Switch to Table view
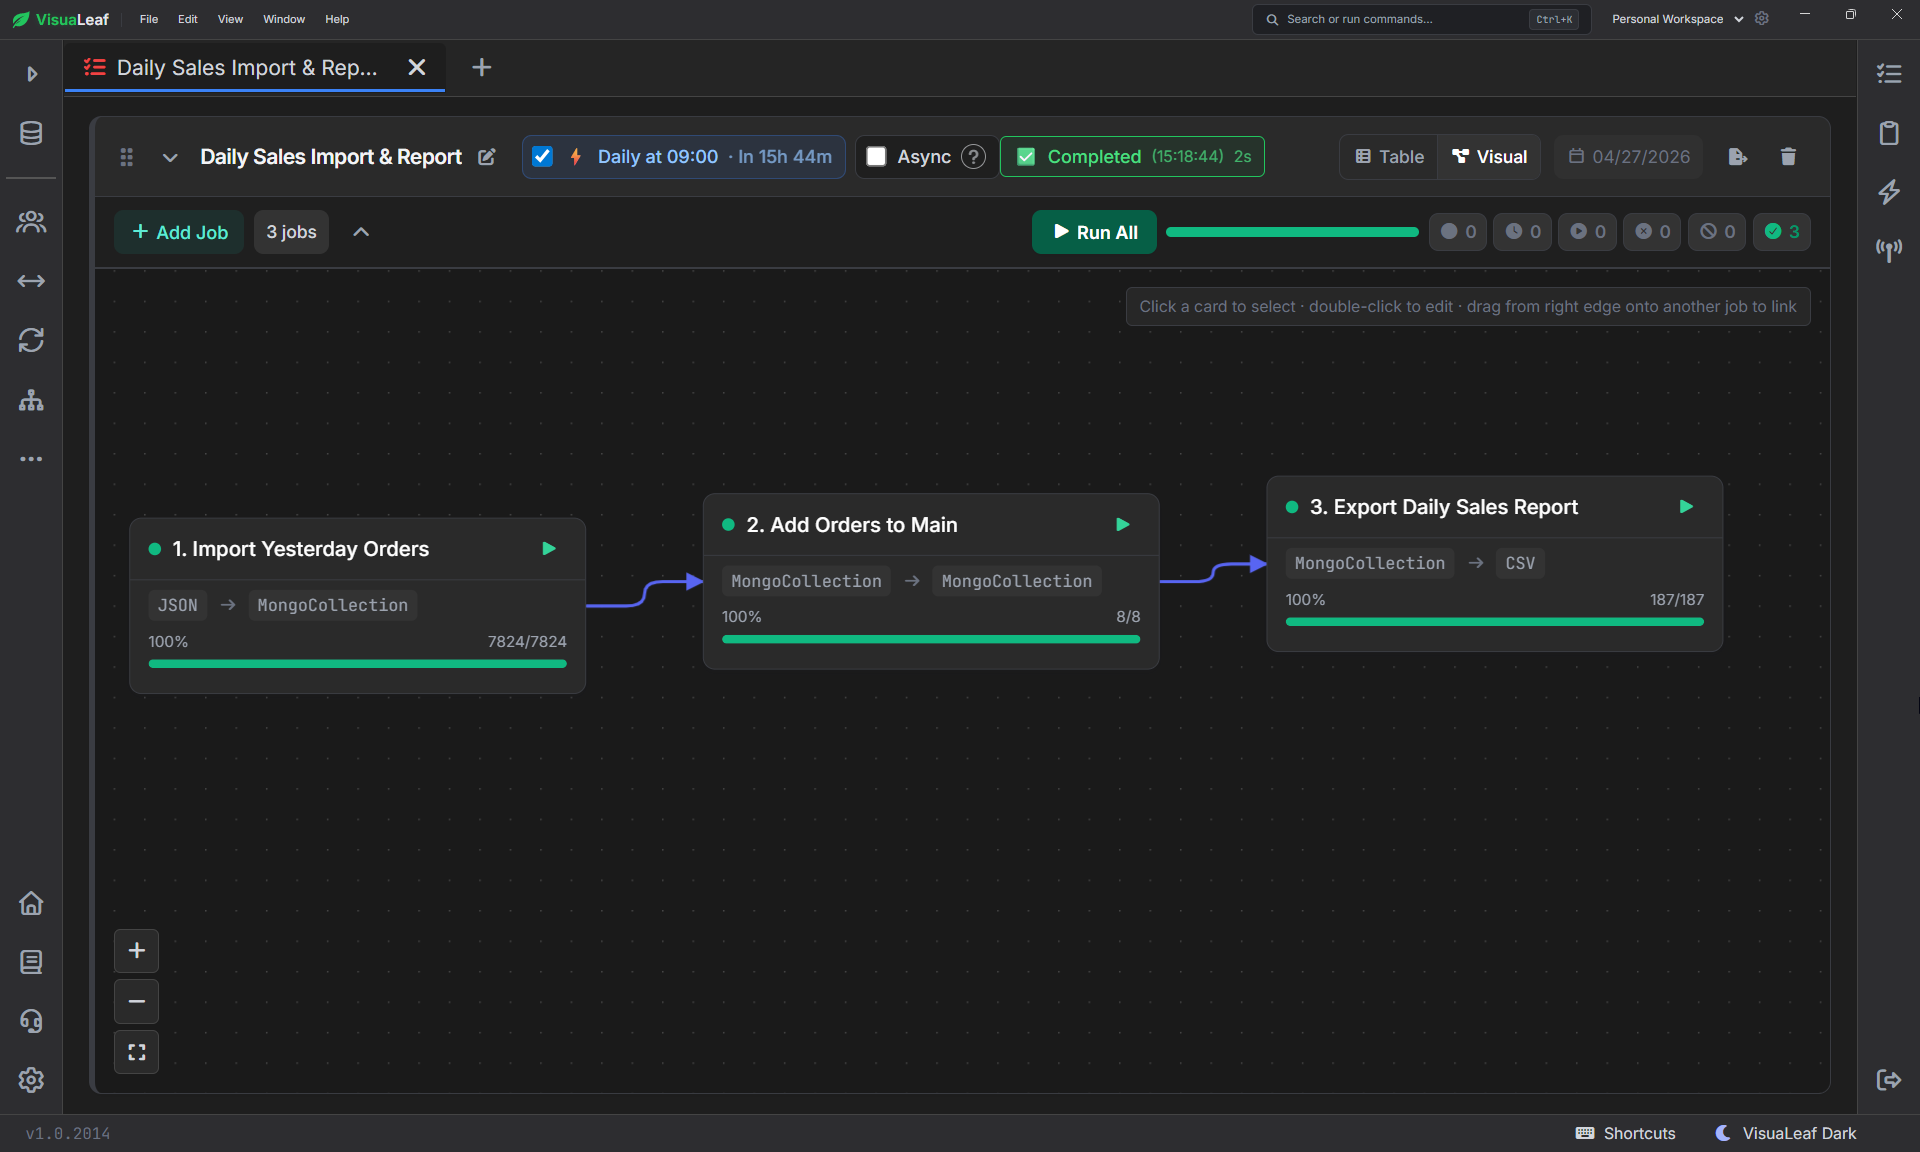The height and width of the screenshot is (1152, 1920). (1389, 157)
